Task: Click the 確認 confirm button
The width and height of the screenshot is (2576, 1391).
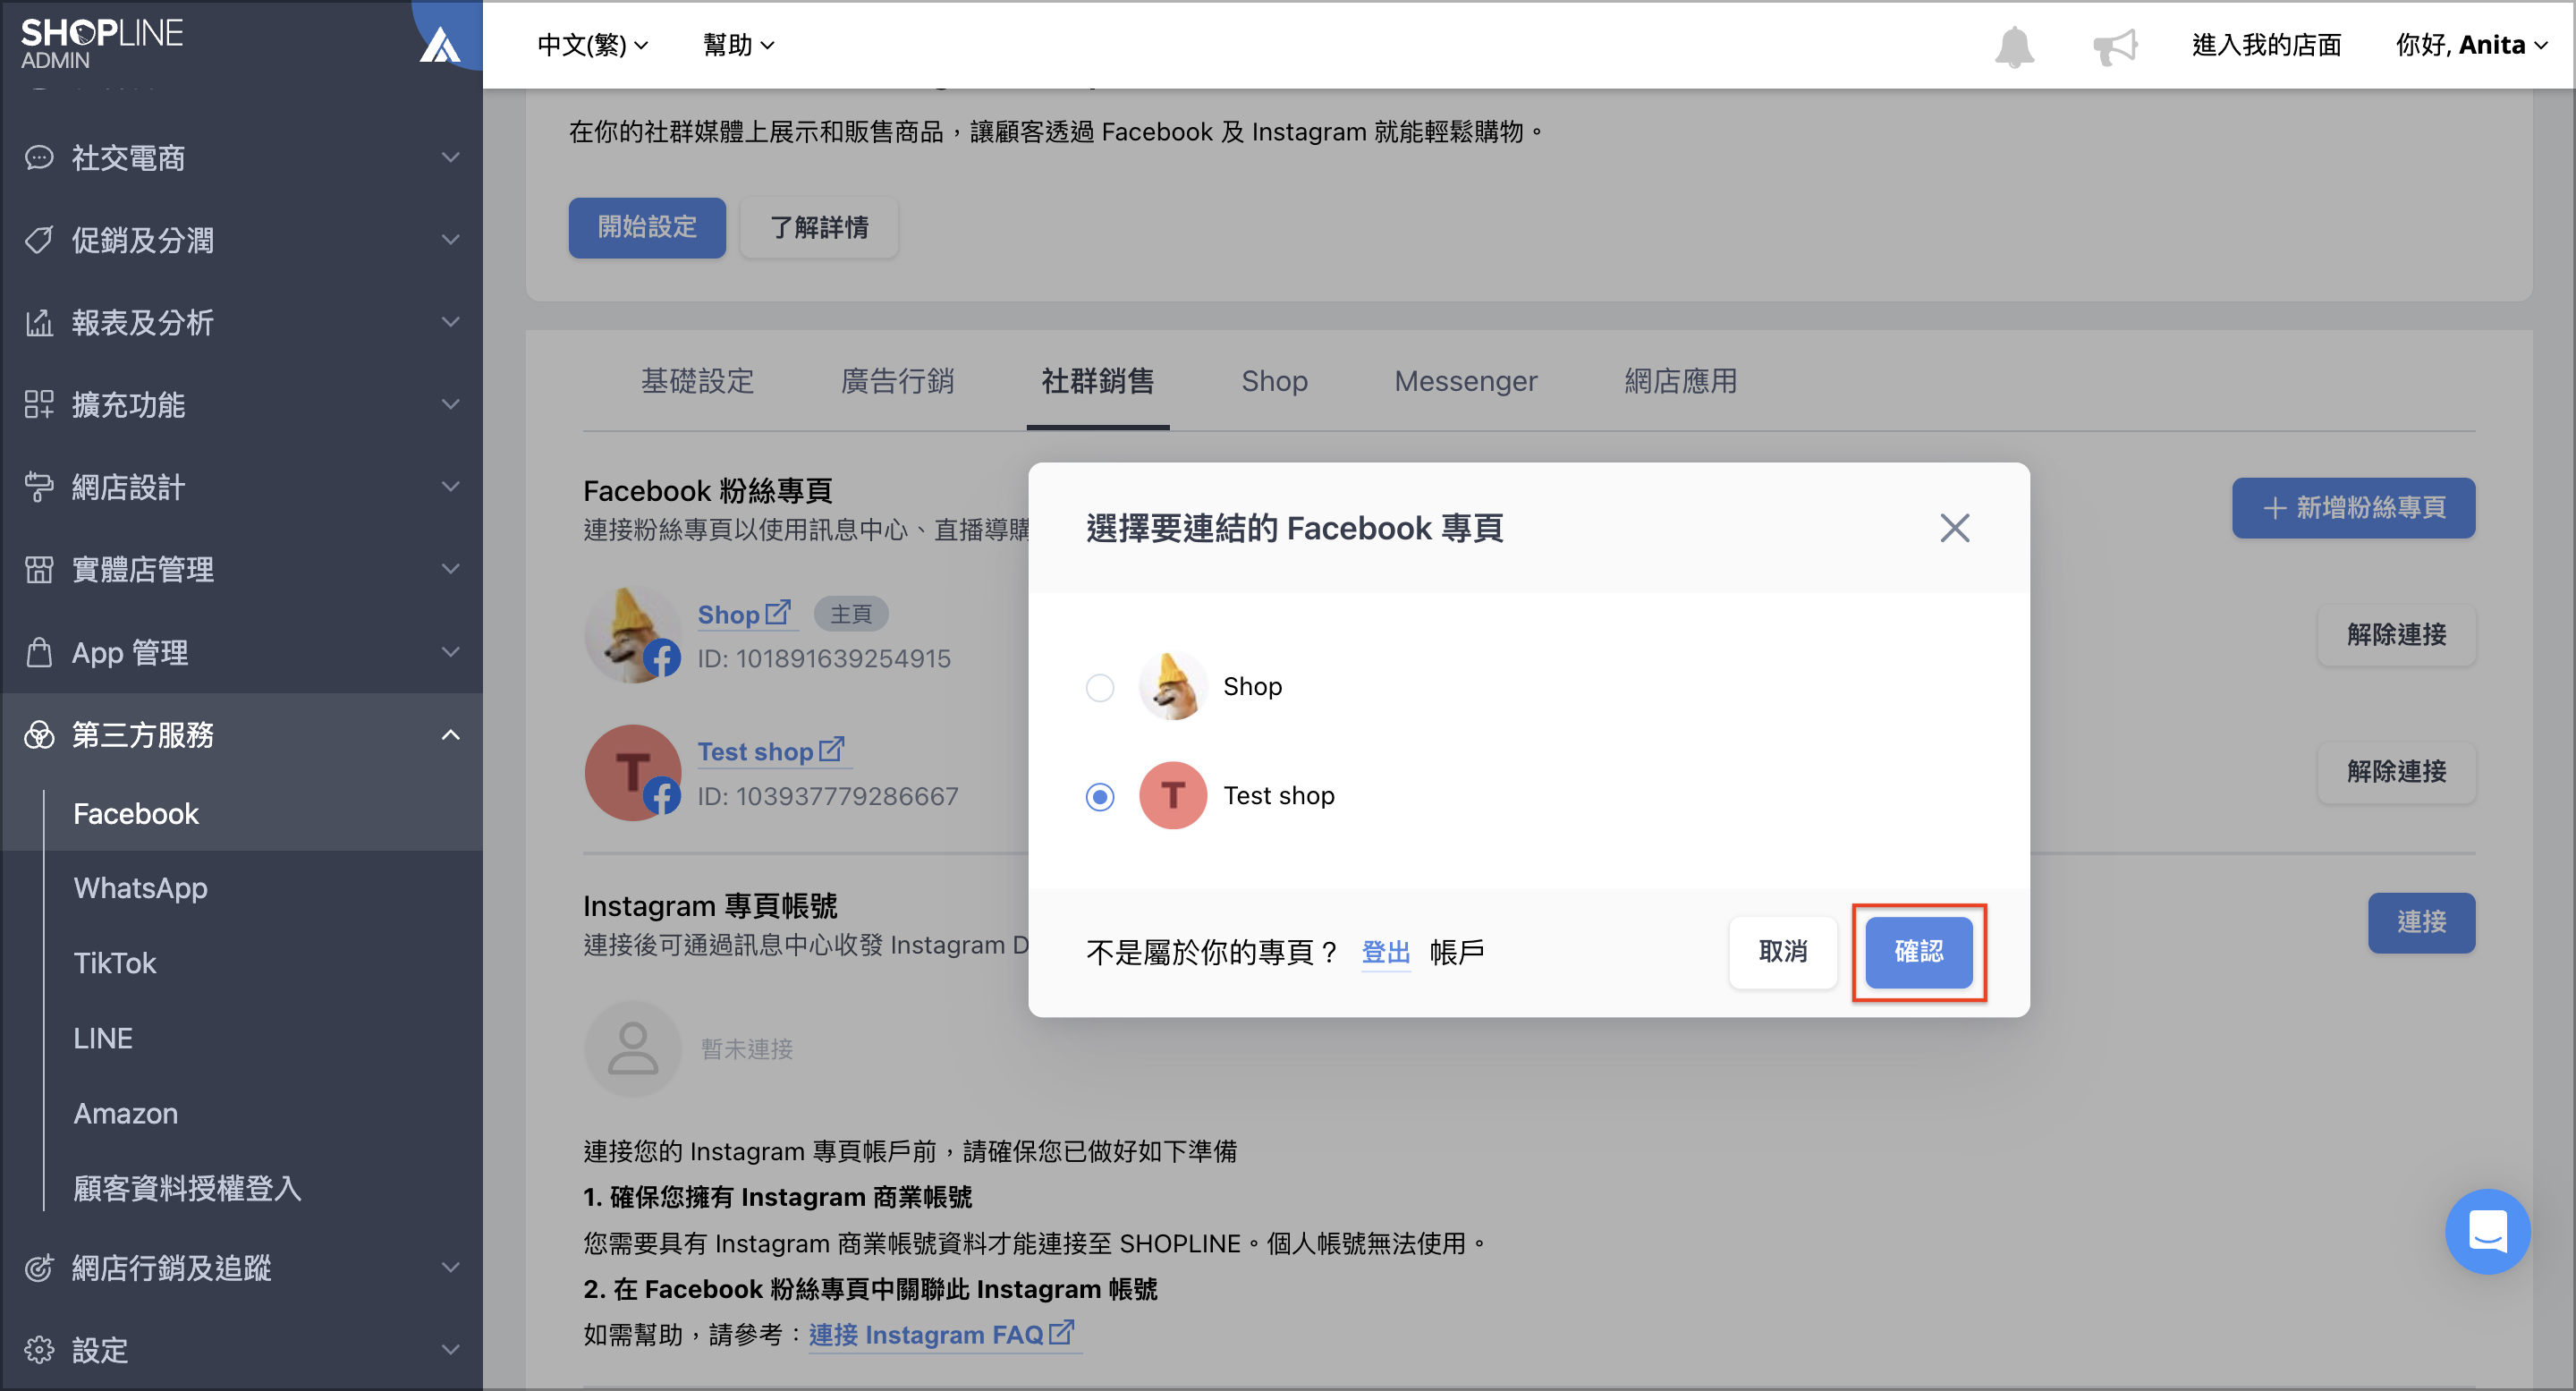Action: pyautogui.click(x=1918, y=952)
